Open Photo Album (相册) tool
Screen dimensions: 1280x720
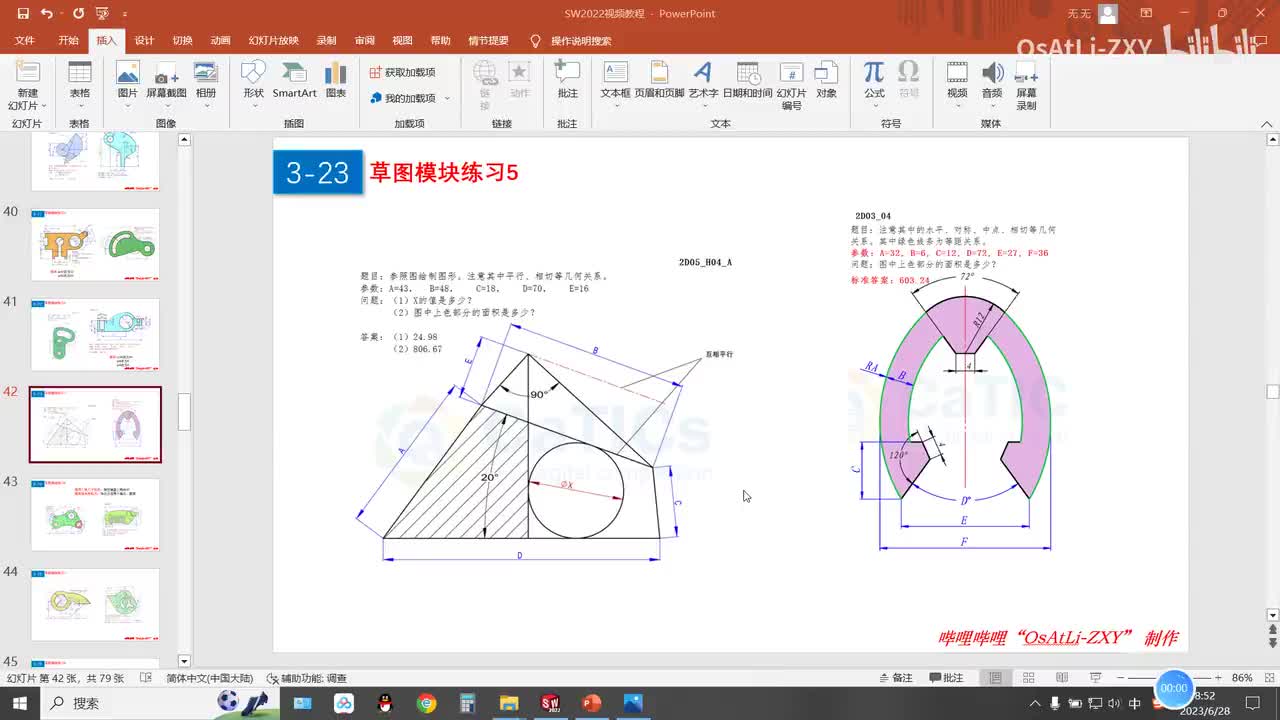coord(205,73)
